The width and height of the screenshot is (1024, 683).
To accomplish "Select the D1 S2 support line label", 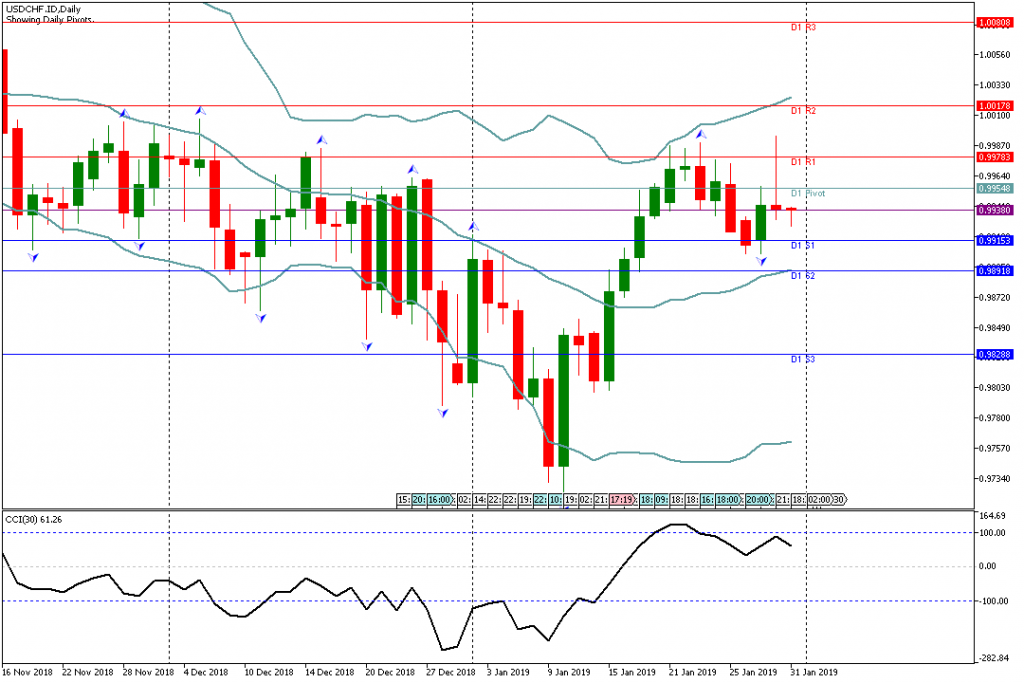I will (804, 275).
